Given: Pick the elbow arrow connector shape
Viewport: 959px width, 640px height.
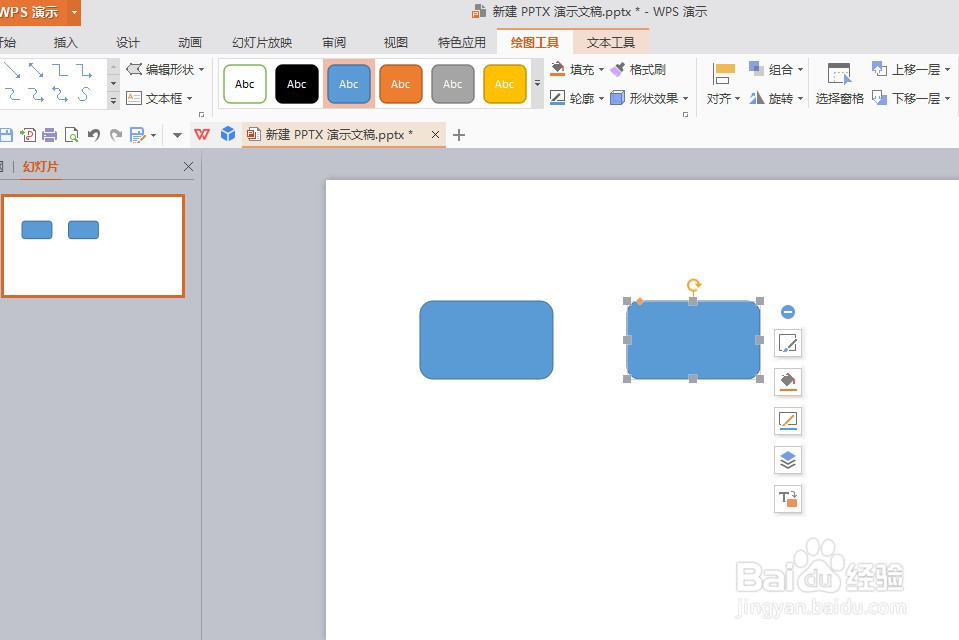Looking at the screenshot, I should click(x=84, y=70).
